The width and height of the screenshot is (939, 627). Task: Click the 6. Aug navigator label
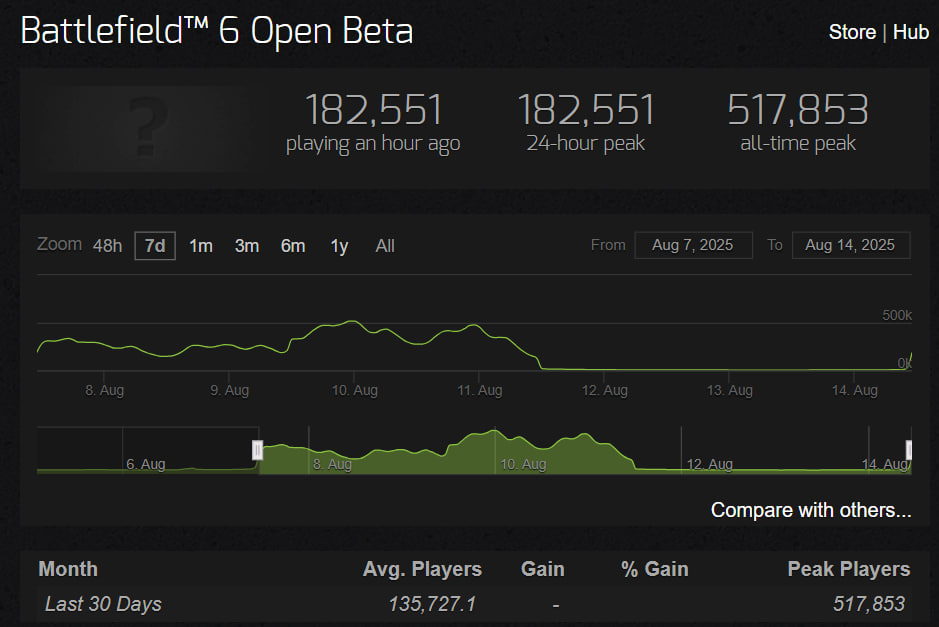coord(146,464)
